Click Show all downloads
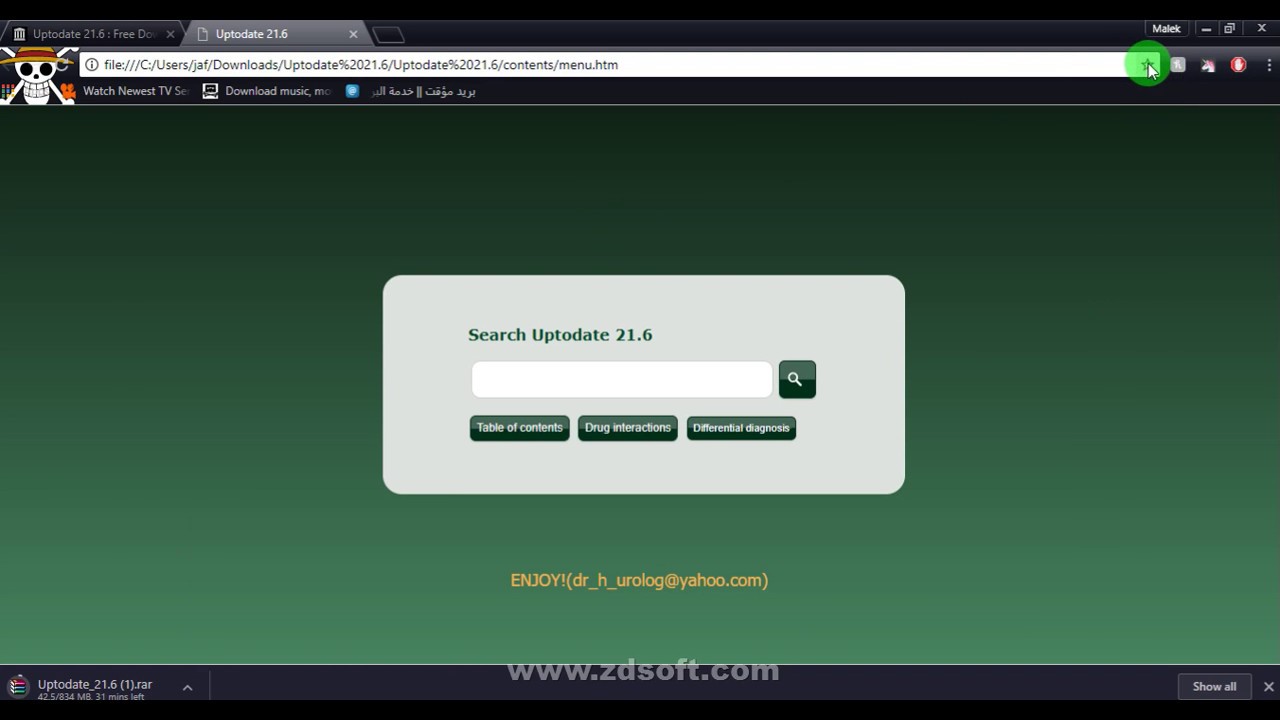1280x720 pixels. (x=1214, y=687)
